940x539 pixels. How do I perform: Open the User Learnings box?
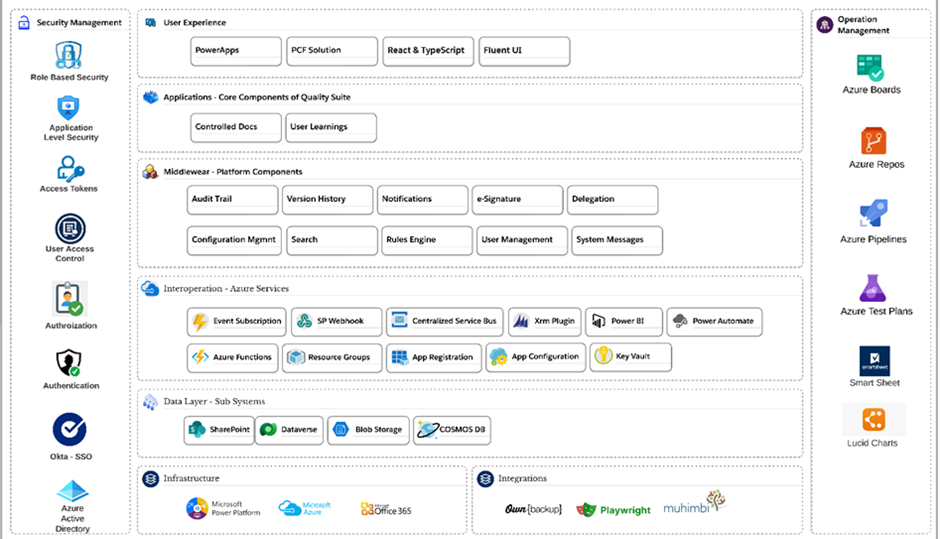point(331,127)
